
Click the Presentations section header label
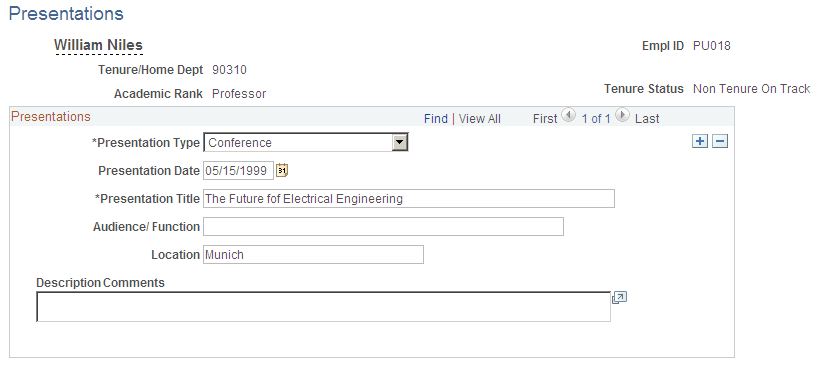point(51,116)
